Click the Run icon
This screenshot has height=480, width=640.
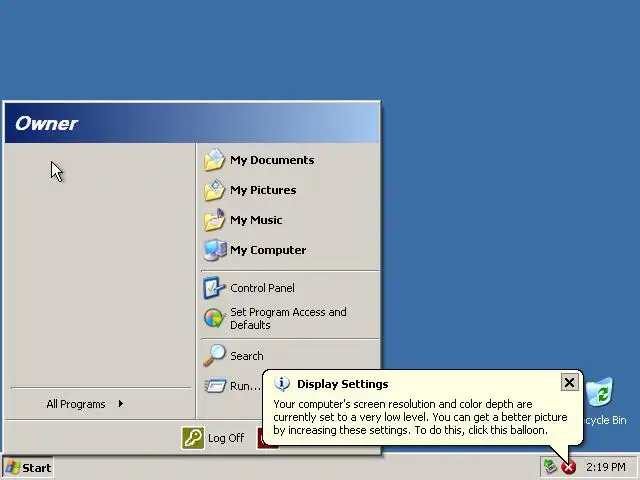[215, 386]
